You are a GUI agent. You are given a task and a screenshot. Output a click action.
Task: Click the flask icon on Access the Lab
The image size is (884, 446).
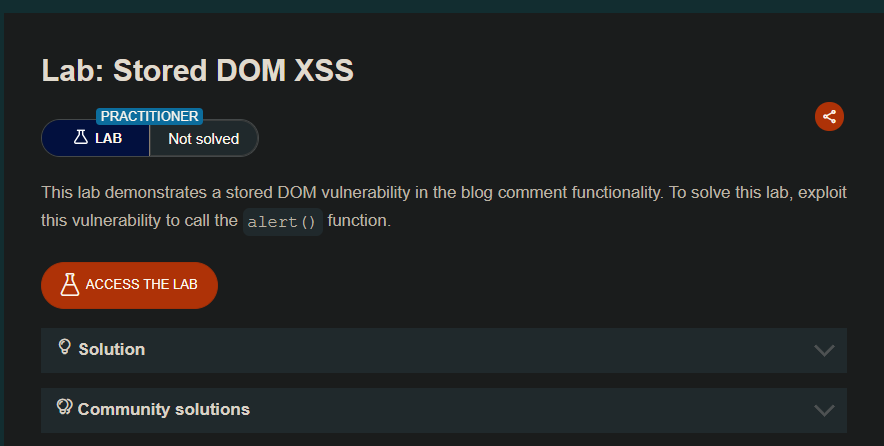[69, 284]
